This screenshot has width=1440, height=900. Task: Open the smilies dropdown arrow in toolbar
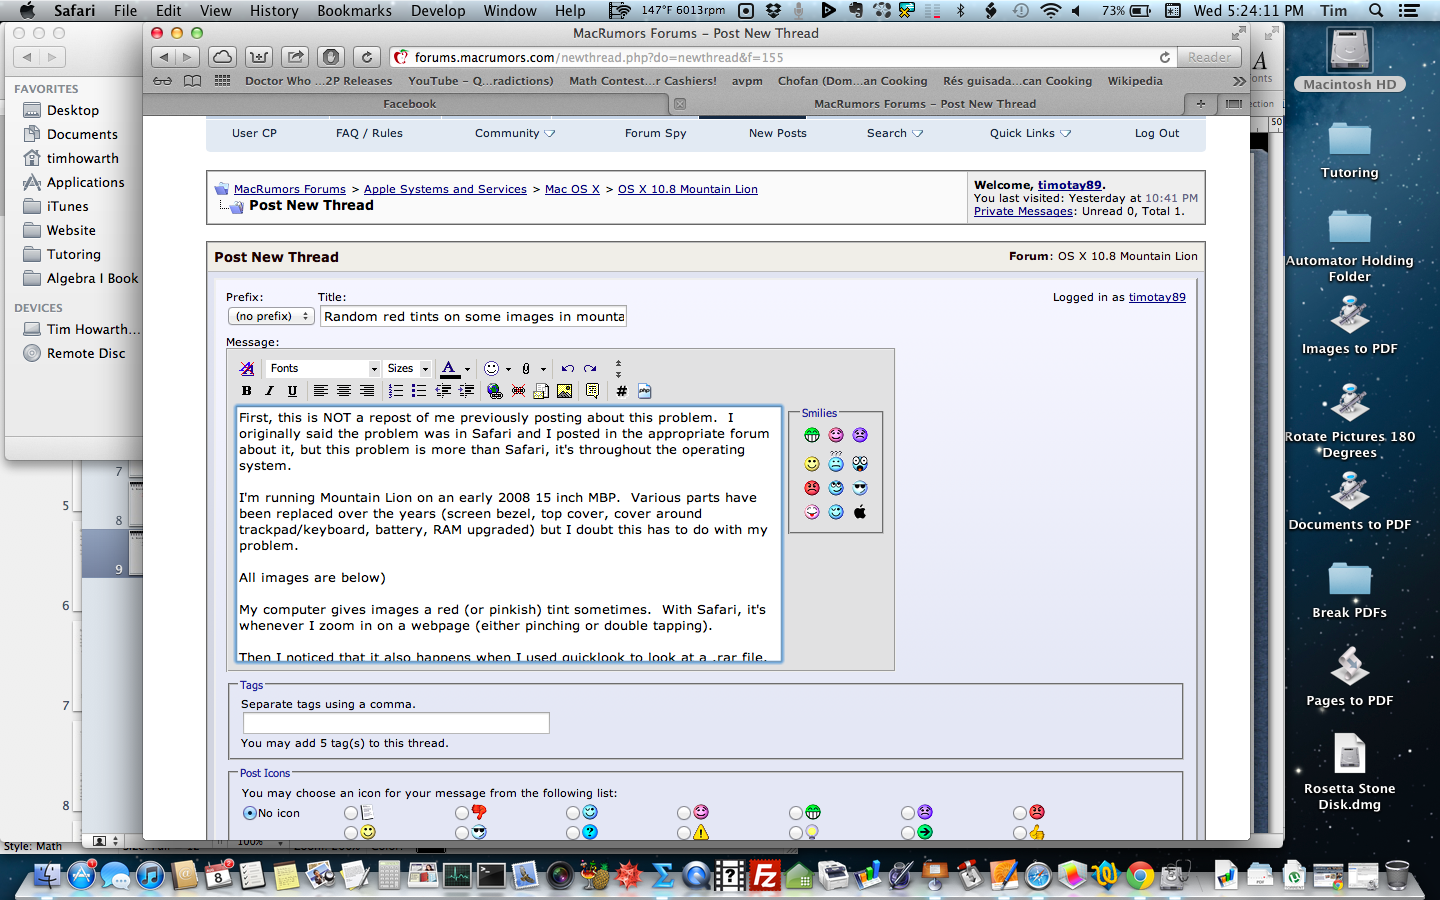tap(508, 369)
